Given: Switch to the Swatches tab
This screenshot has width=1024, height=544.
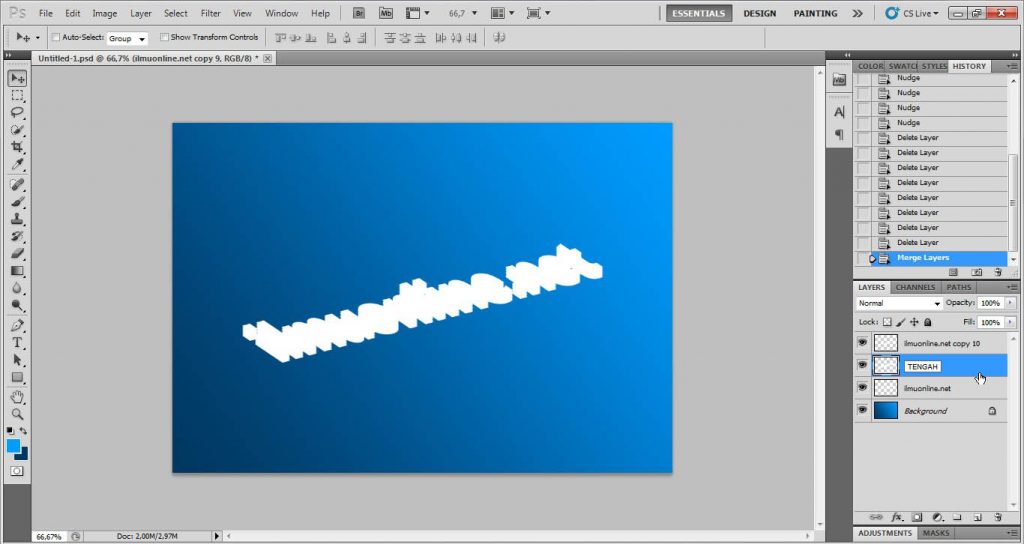Looking at the screenshot, I should [x=903, y=67].
